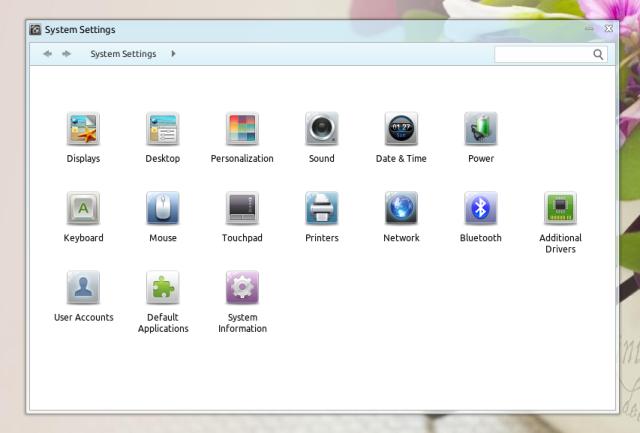Click the System Settings breadcrumb

tap(123, 54)
